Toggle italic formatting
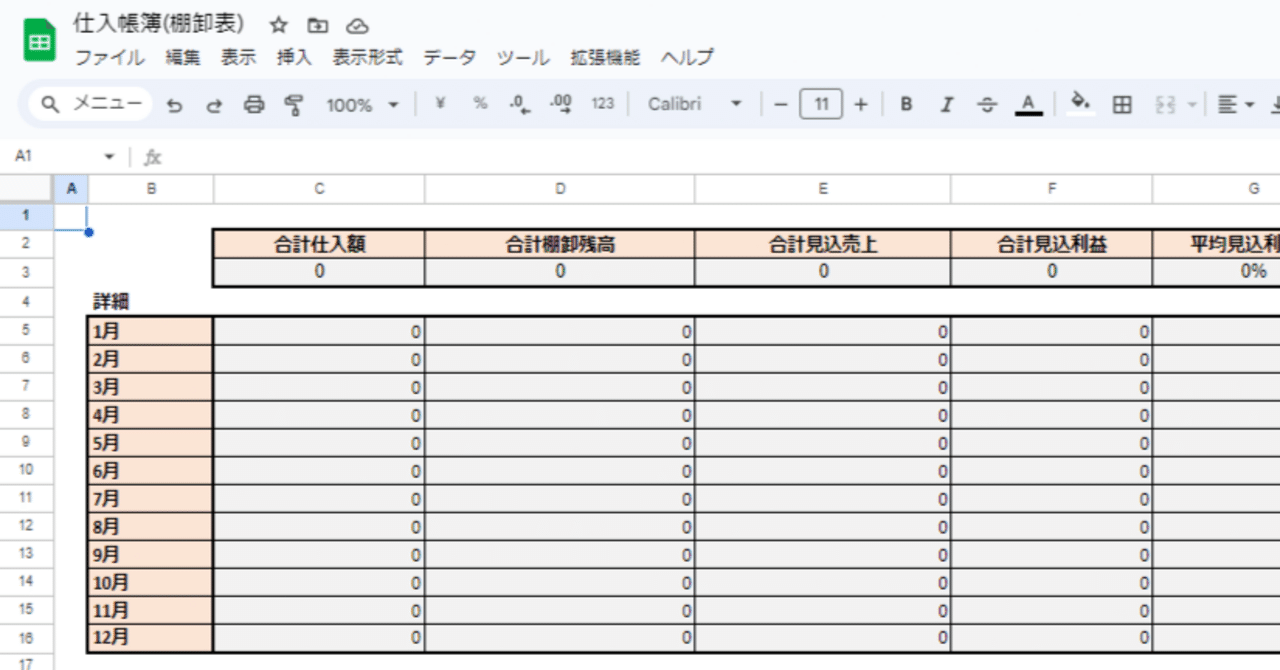The height and width of the screenshot is (670, 1280). coord(946,103)
